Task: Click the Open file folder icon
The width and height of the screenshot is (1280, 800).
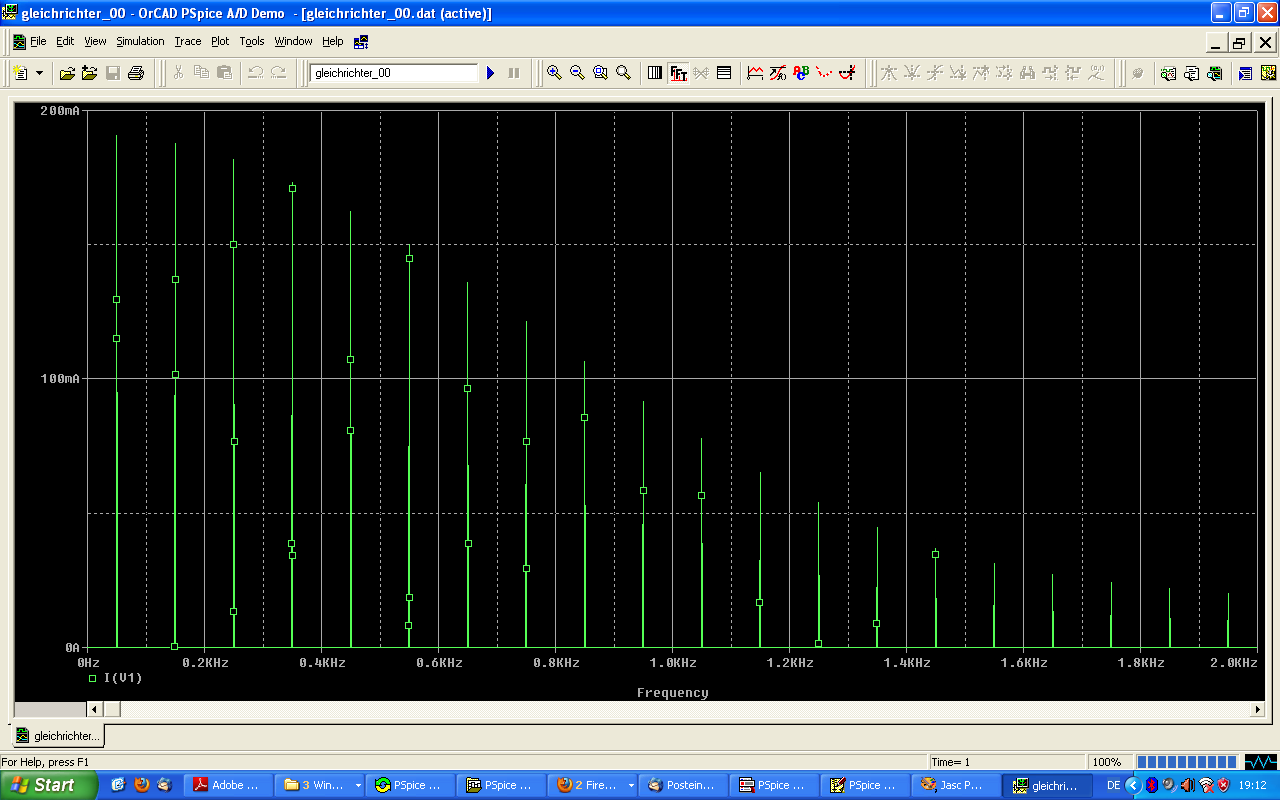Action: click(x=67, y=73)
